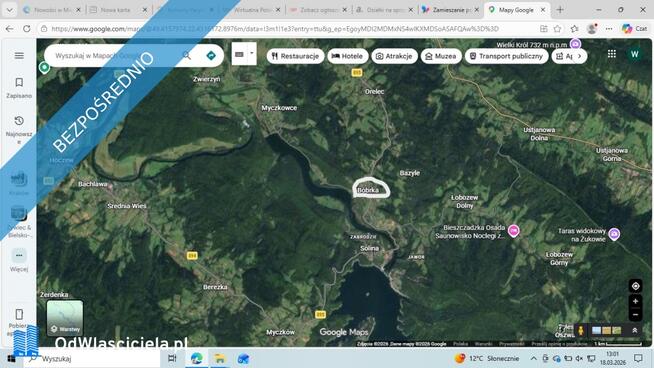Open Task View on the taskbar

tap(172, 358)
